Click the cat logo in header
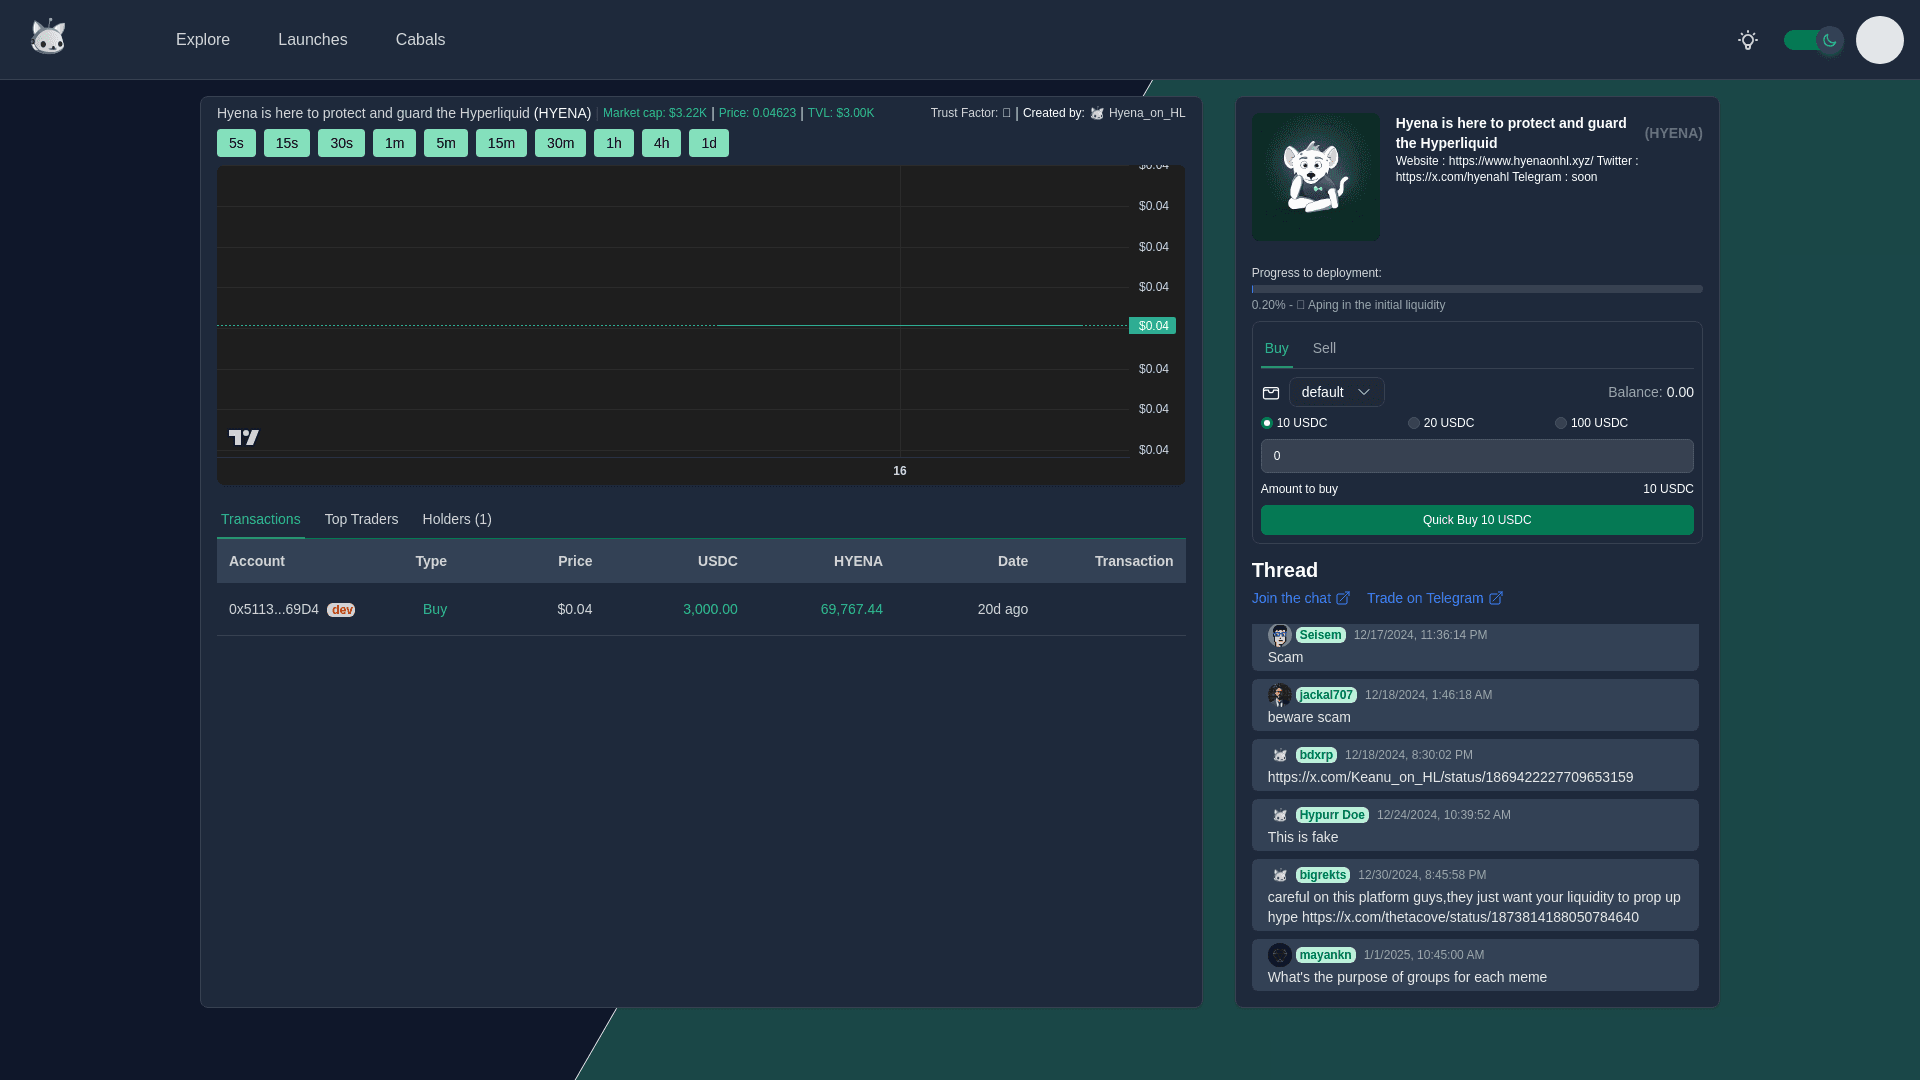The image size is (1920, 1080). coord(48,38)
